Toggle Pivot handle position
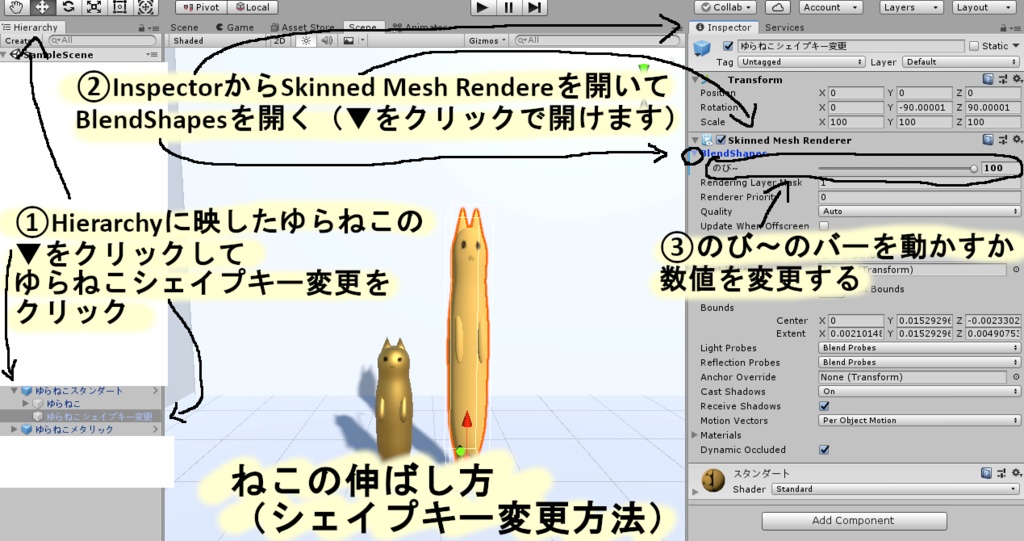 pos(202,7)
